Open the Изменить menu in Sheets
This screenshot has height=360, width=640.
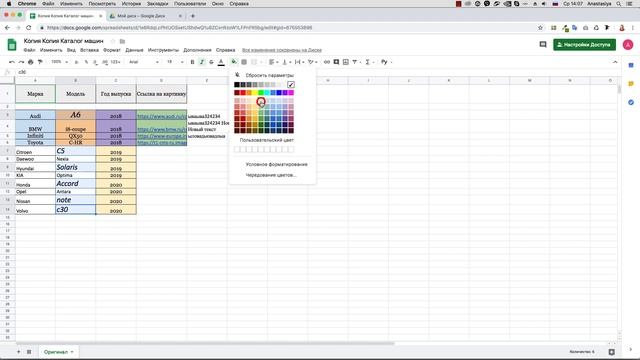pos(51,50)
